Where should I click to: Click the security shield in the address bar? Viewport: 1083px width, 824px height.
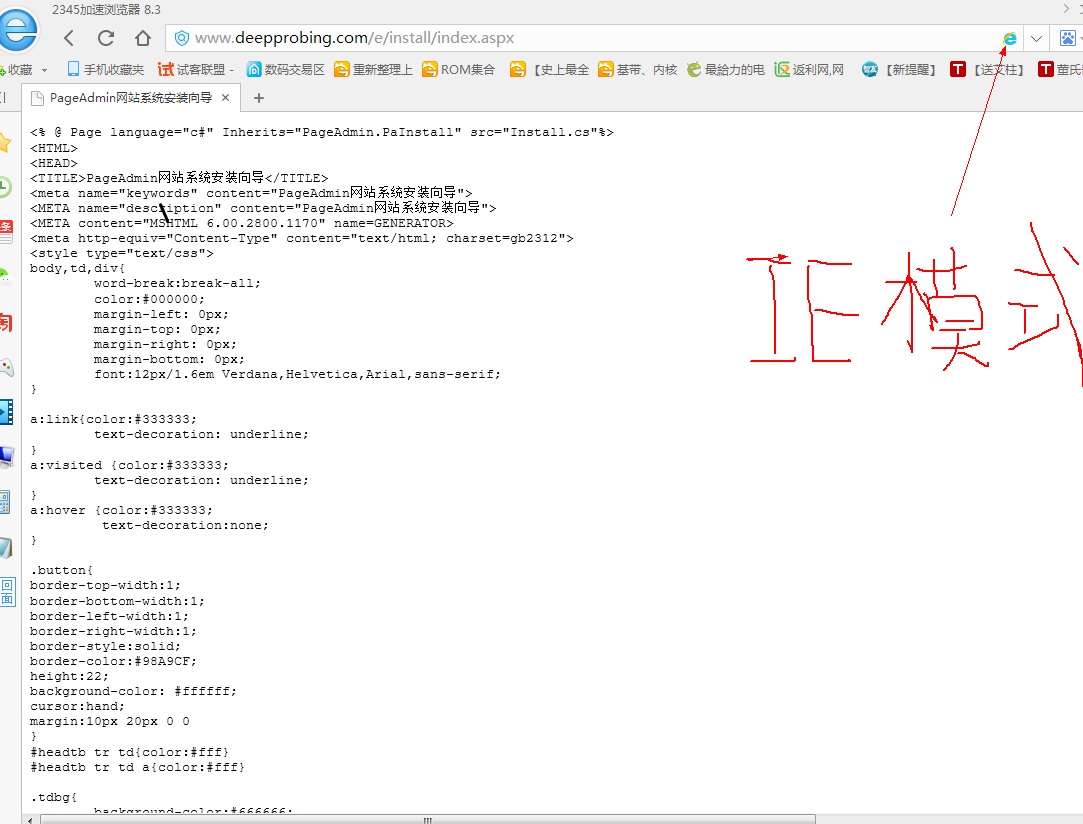(182, 38)
